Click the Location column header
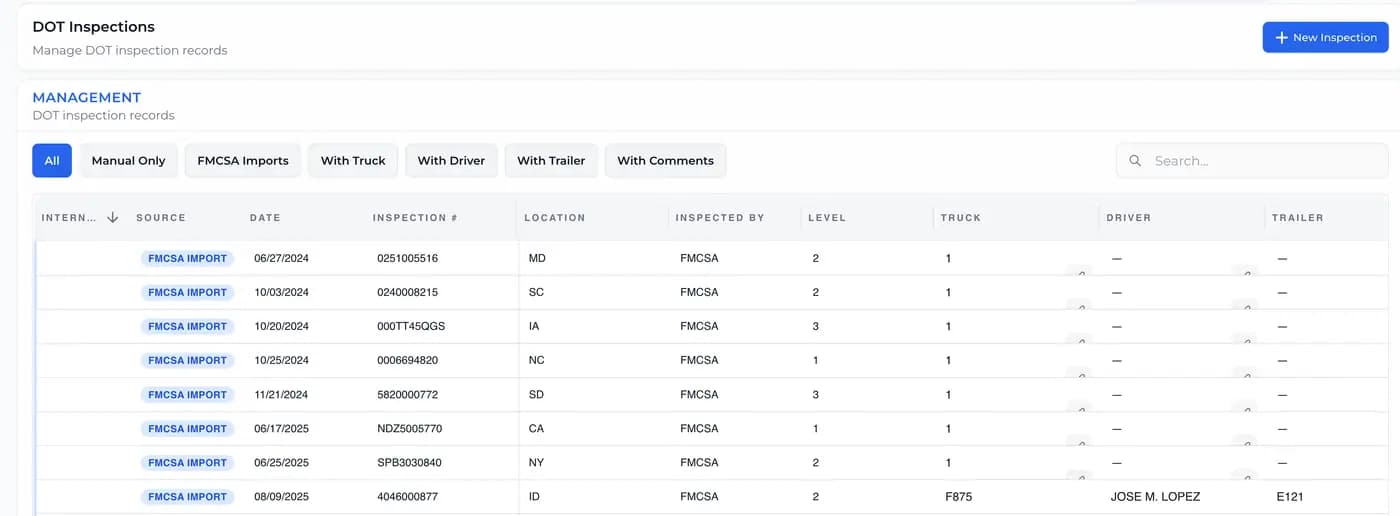This screenshot has height=516, width=1400. pos(554,218)
